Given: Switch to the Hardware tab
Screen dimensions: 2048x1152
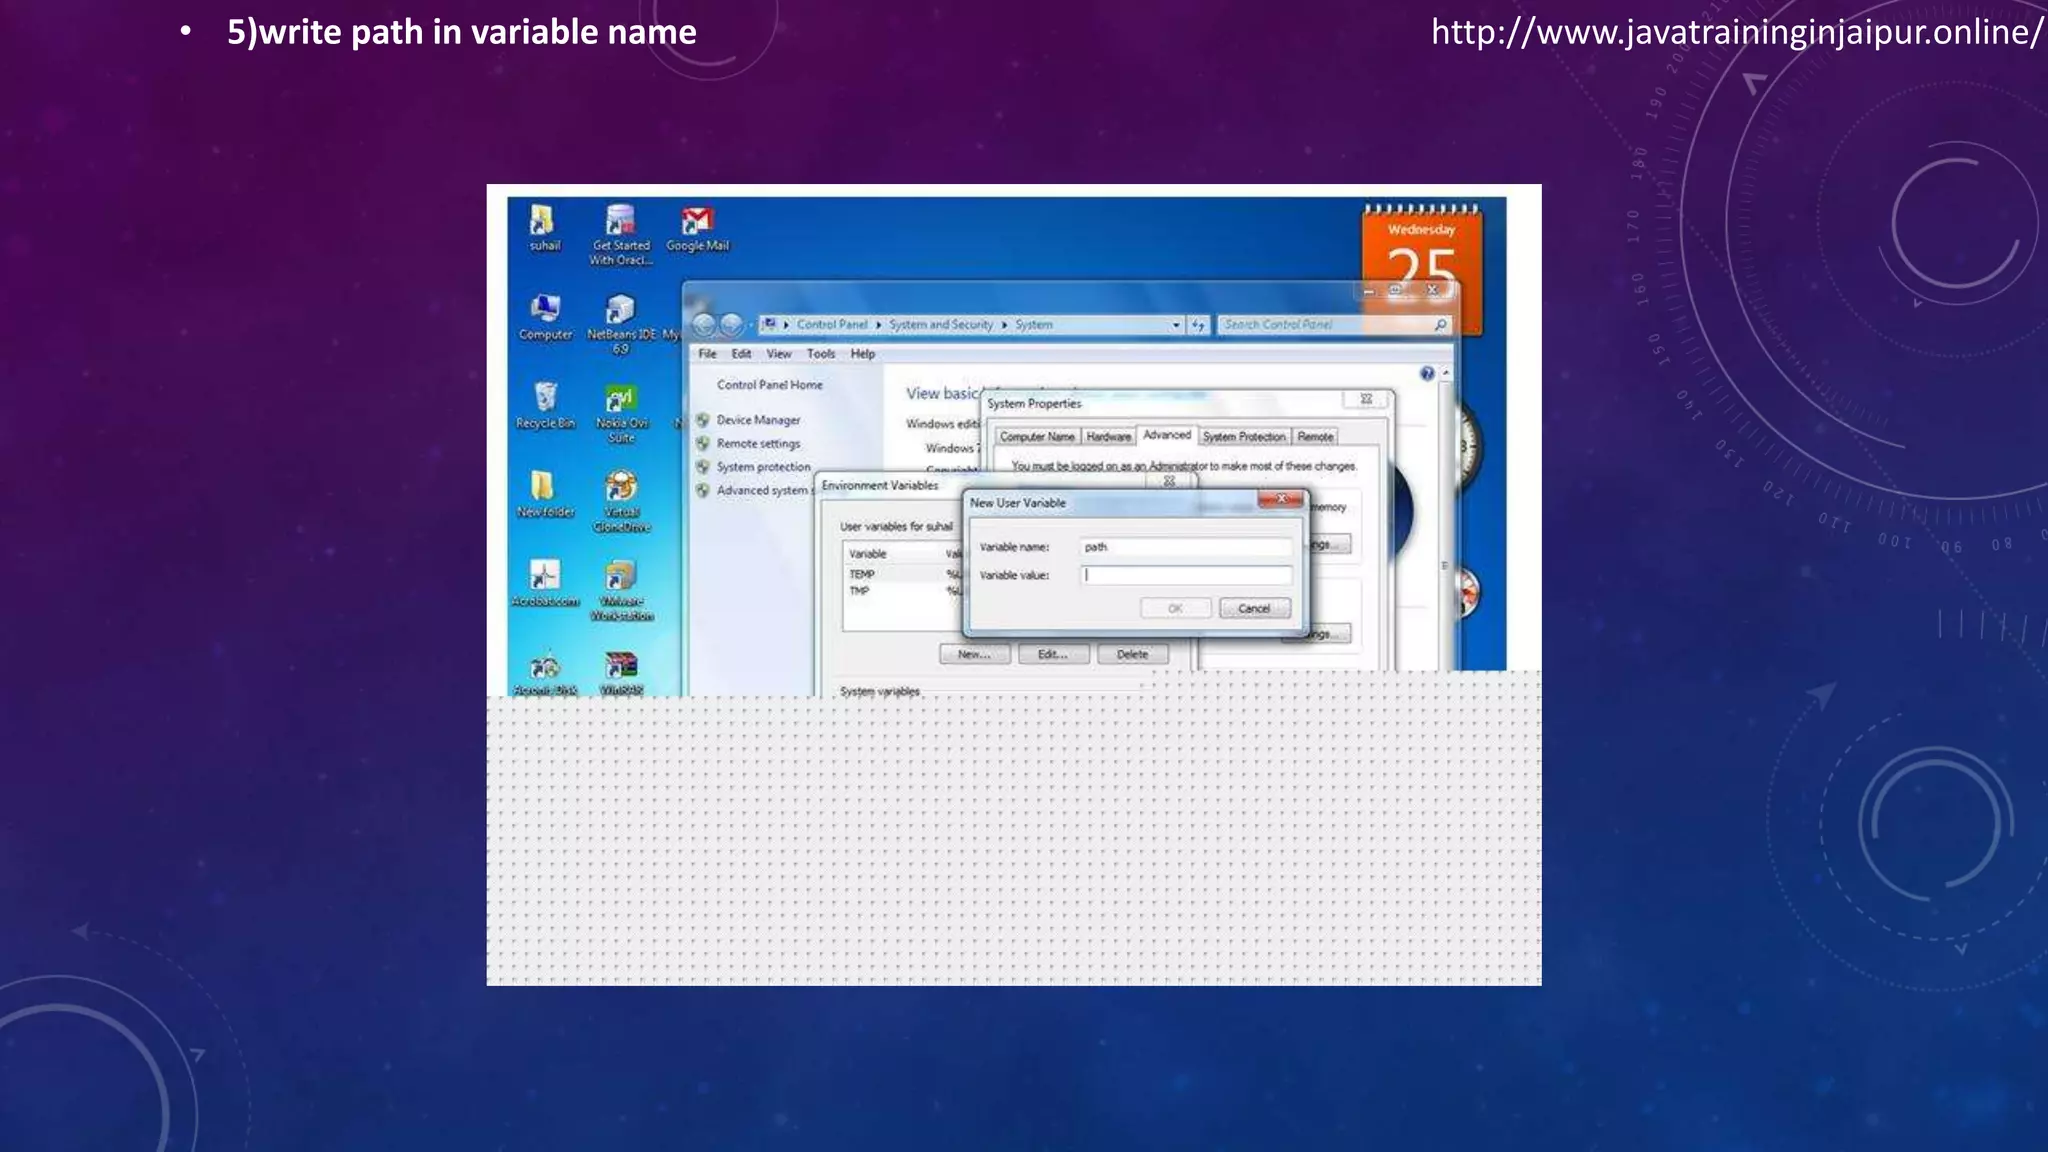Looking at the screenshot, I should tap(1108, 437).
